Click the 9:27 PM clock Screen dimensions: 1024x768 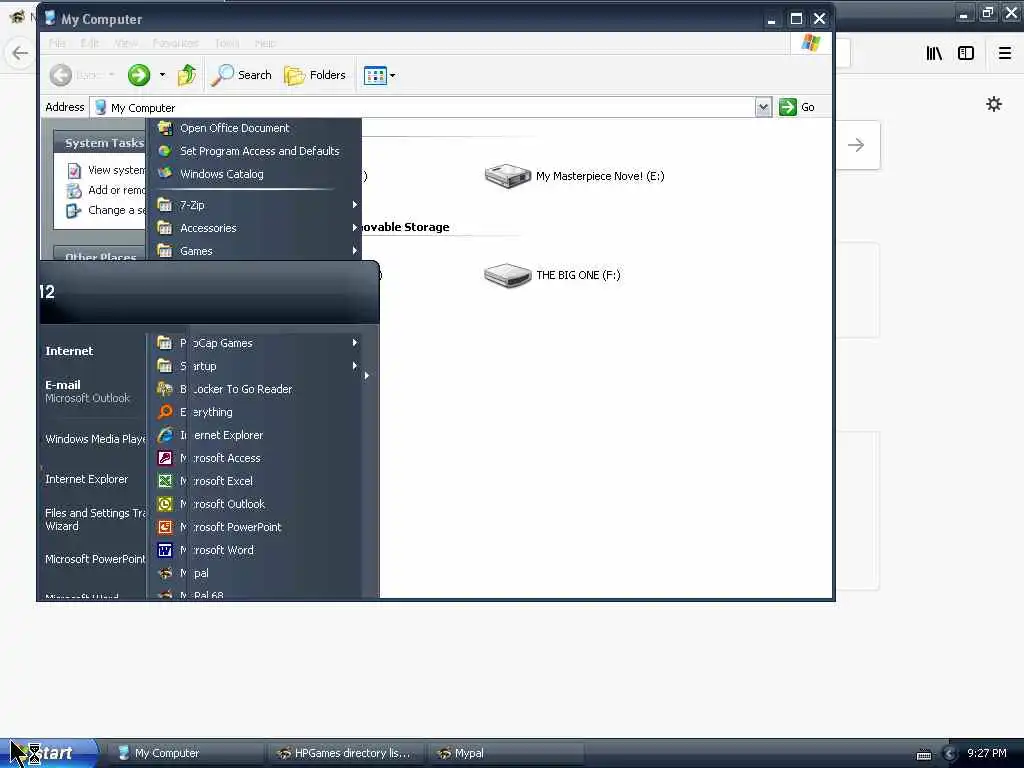[987, 753]
